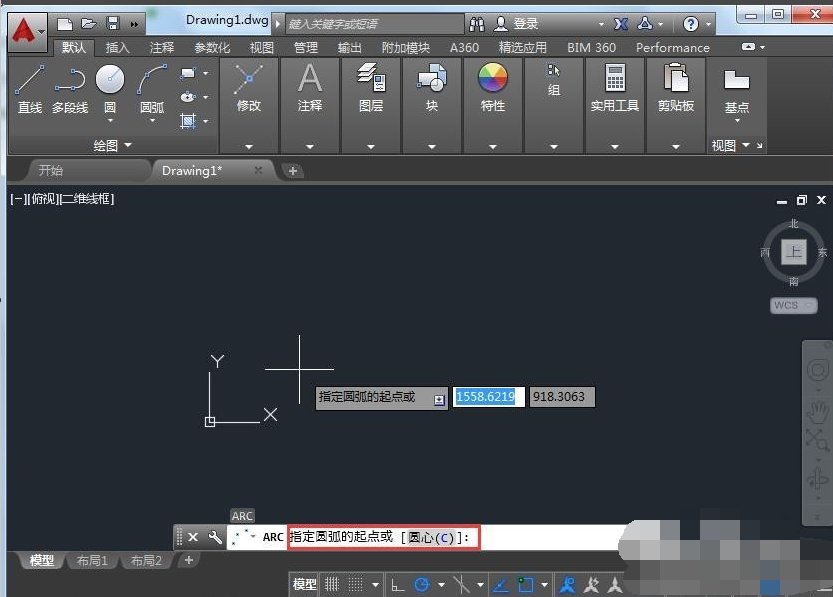The image size is (833, 597).
Task: Toggle grid display in status bar
Action: [332, 585]
